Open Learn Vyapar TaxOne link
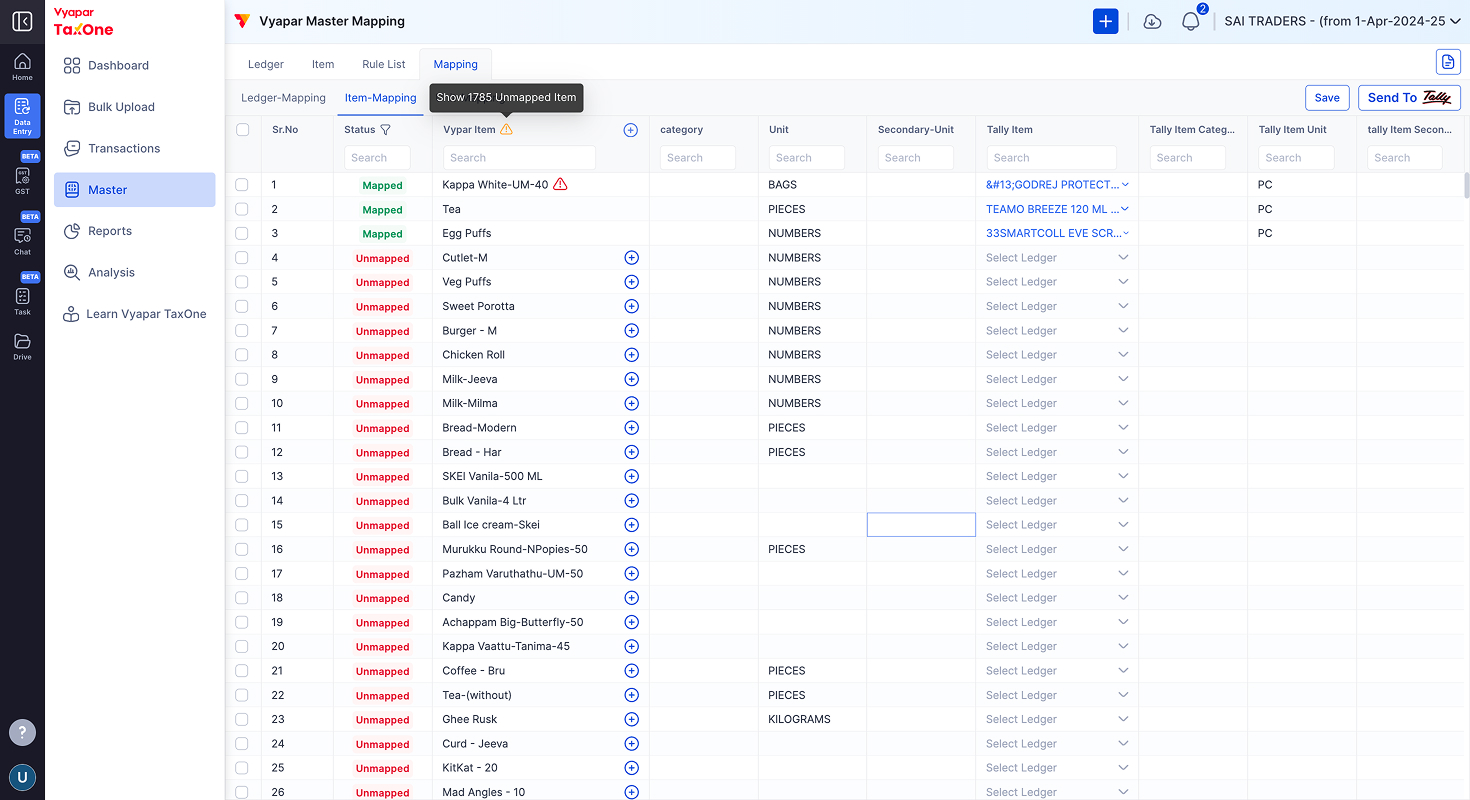This screenshot has width=1470, height=800. pos(135,314)
